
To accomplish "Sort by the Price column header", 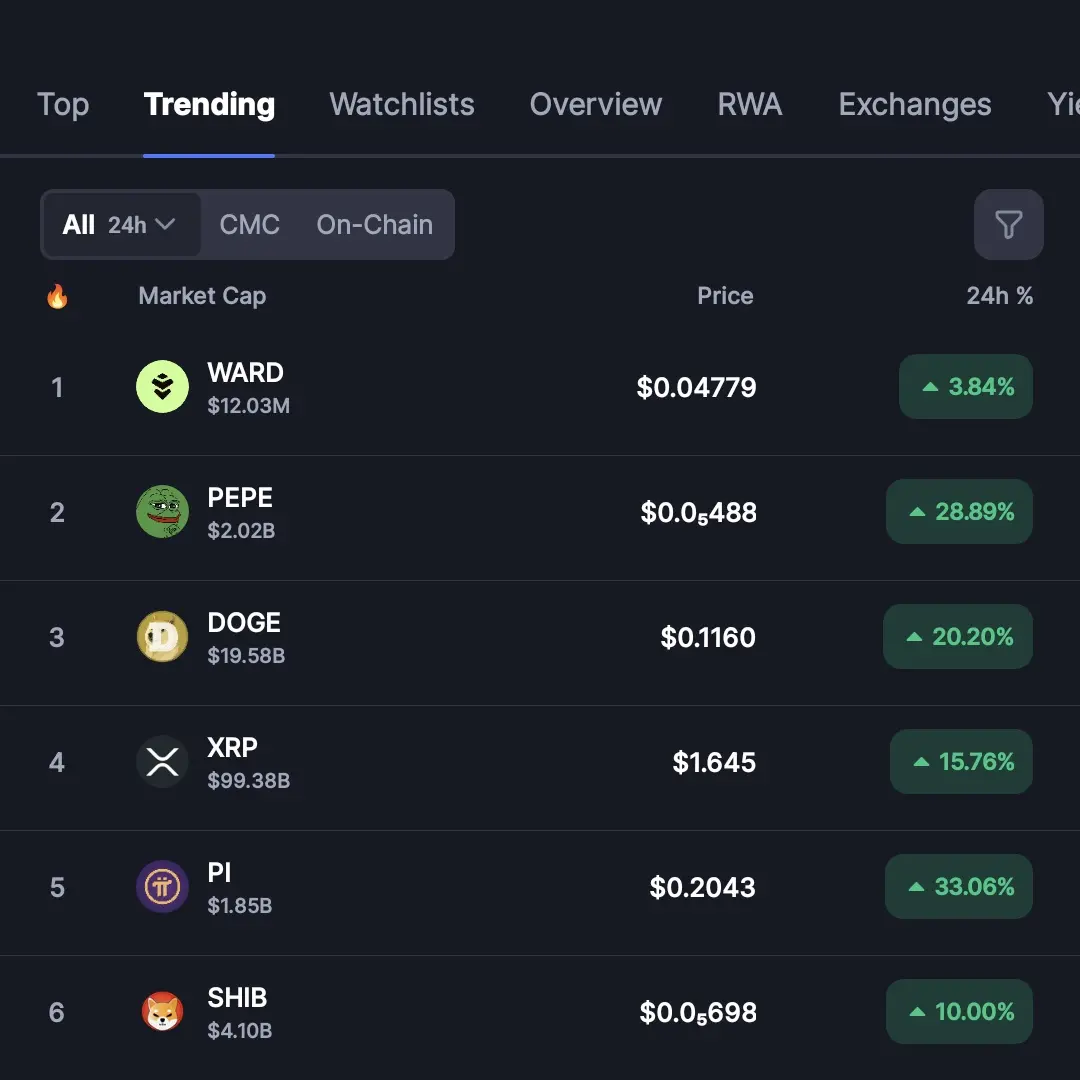I will click(x=725, y=296).
